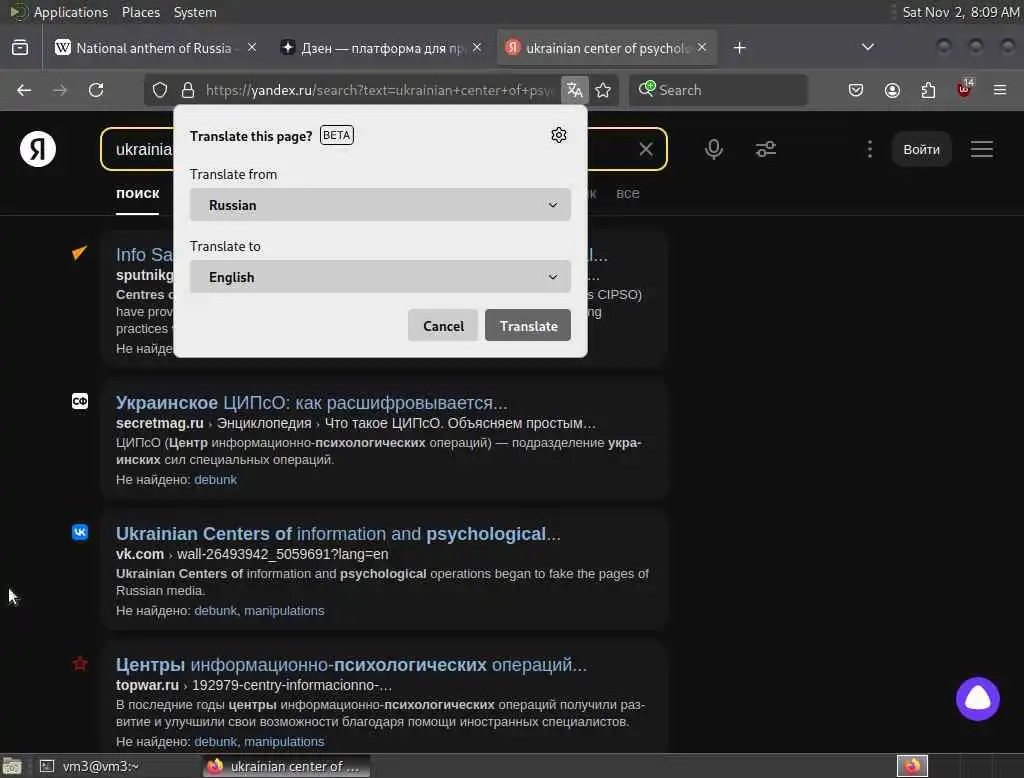Click Firefox workspace thumbnail in bottom panel
This screenshot has height=778, width=1024.
coord(912,766)
